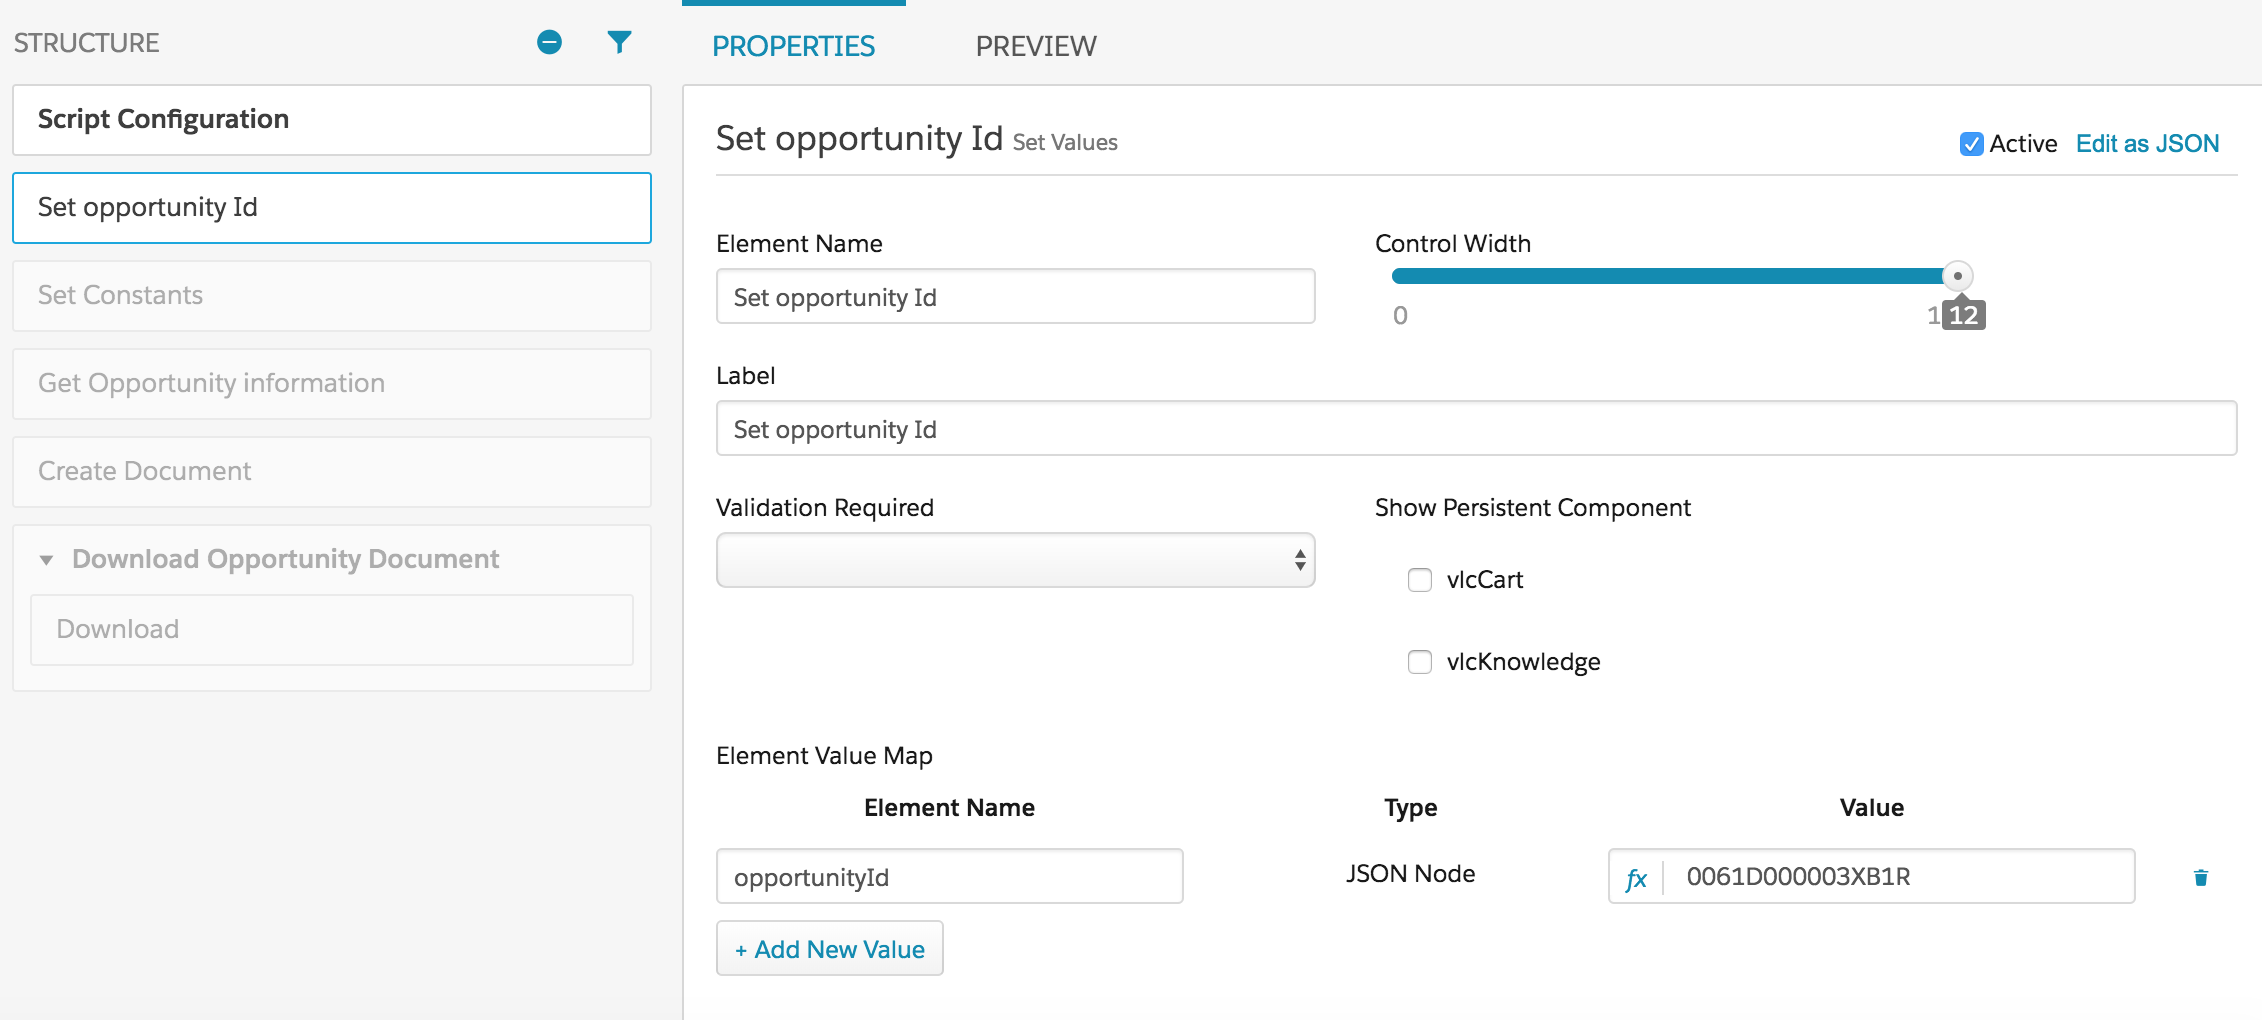Uncheck the Active checkbox
The image size is (2262, 1020).
pos(1971,144)
